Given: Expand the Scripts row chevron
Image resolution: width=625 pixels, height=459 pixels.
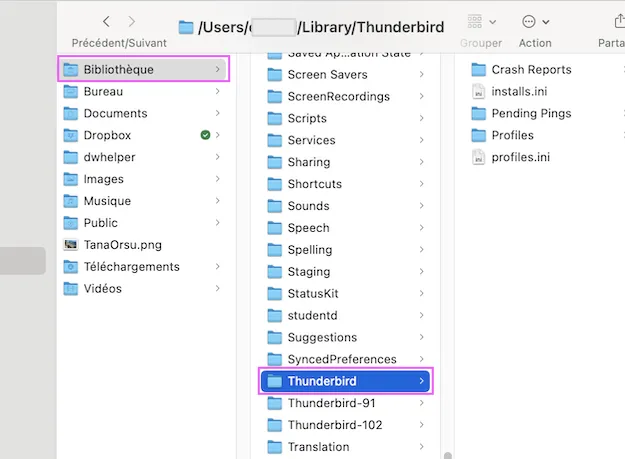Looking at the screenshot, I should point(421,118).
